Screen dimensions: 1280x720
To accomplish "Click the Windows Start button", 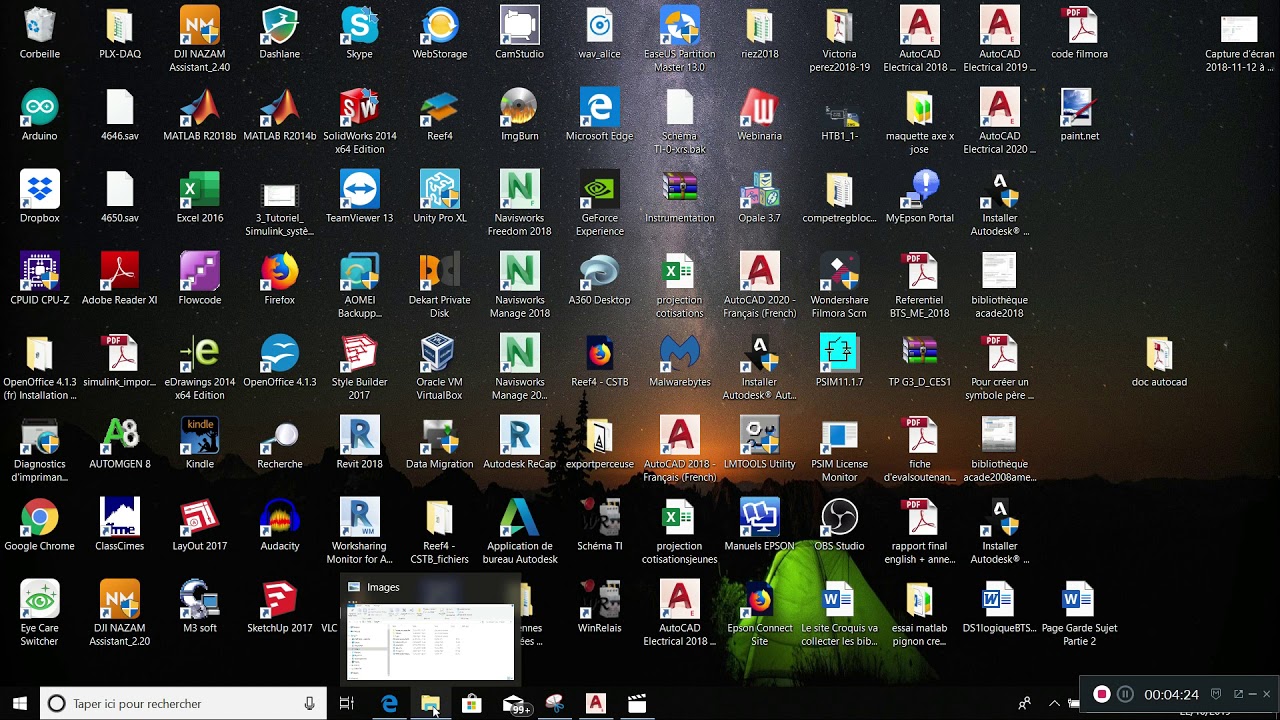I will click(20, 704).
